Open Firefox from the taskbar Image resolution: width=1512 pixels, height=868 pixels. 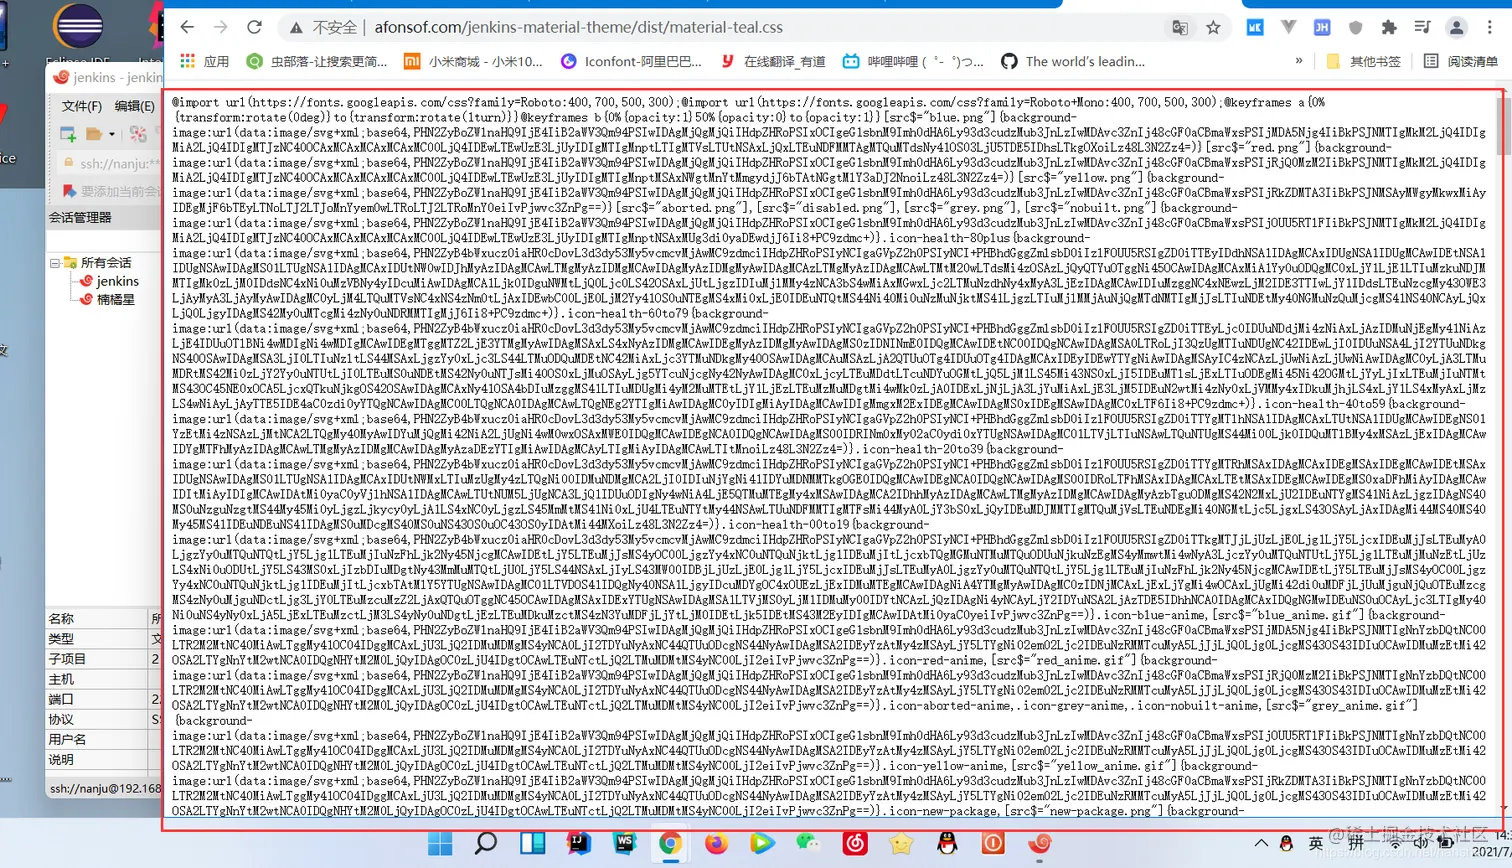pos(716,843)
